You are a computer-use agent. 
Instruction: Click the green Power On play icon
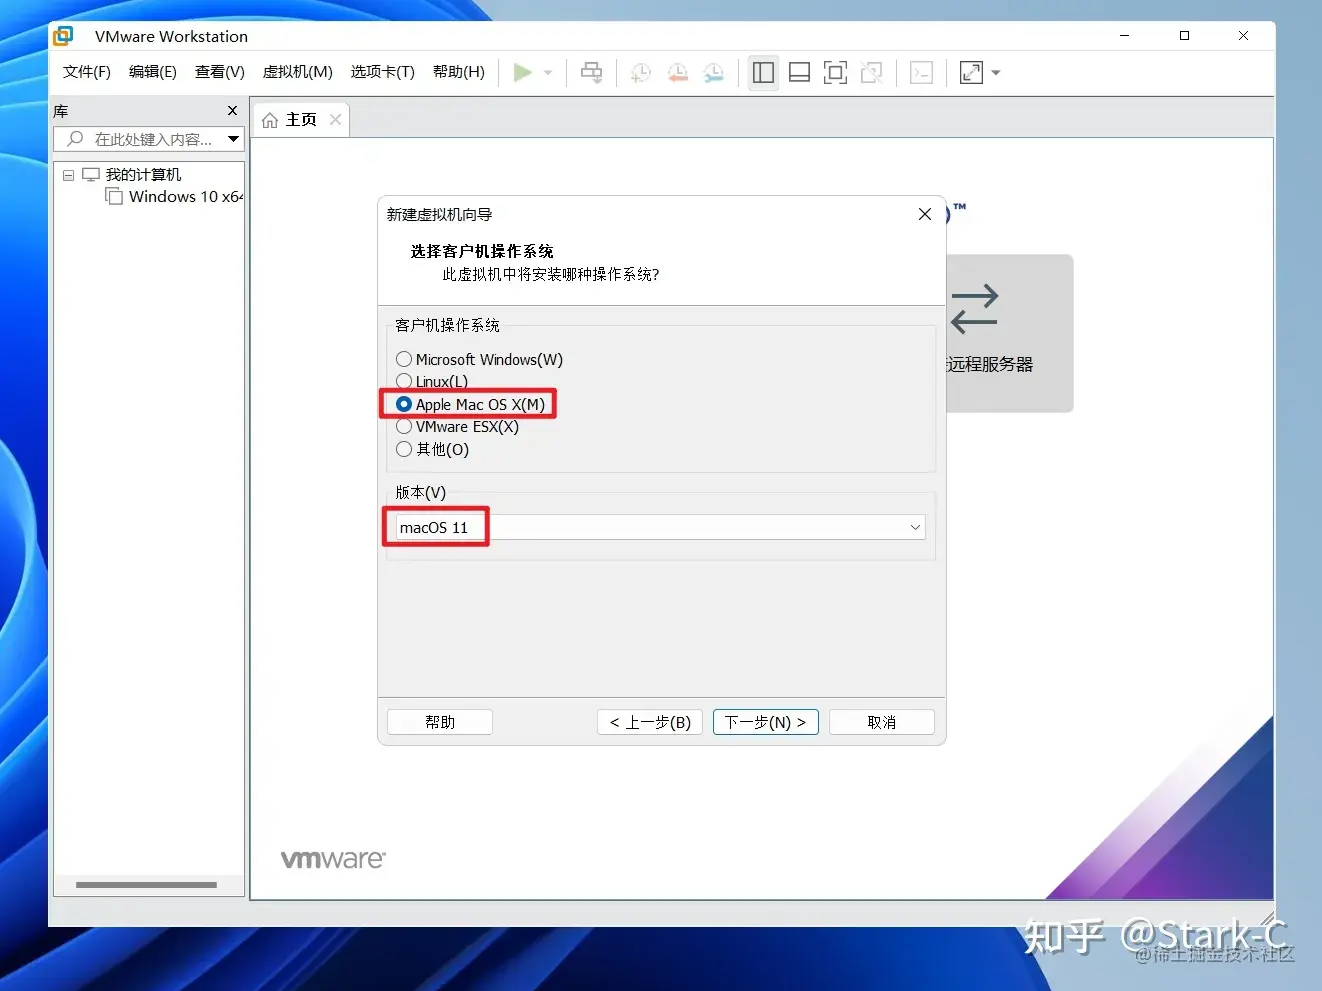pos(522,72)
